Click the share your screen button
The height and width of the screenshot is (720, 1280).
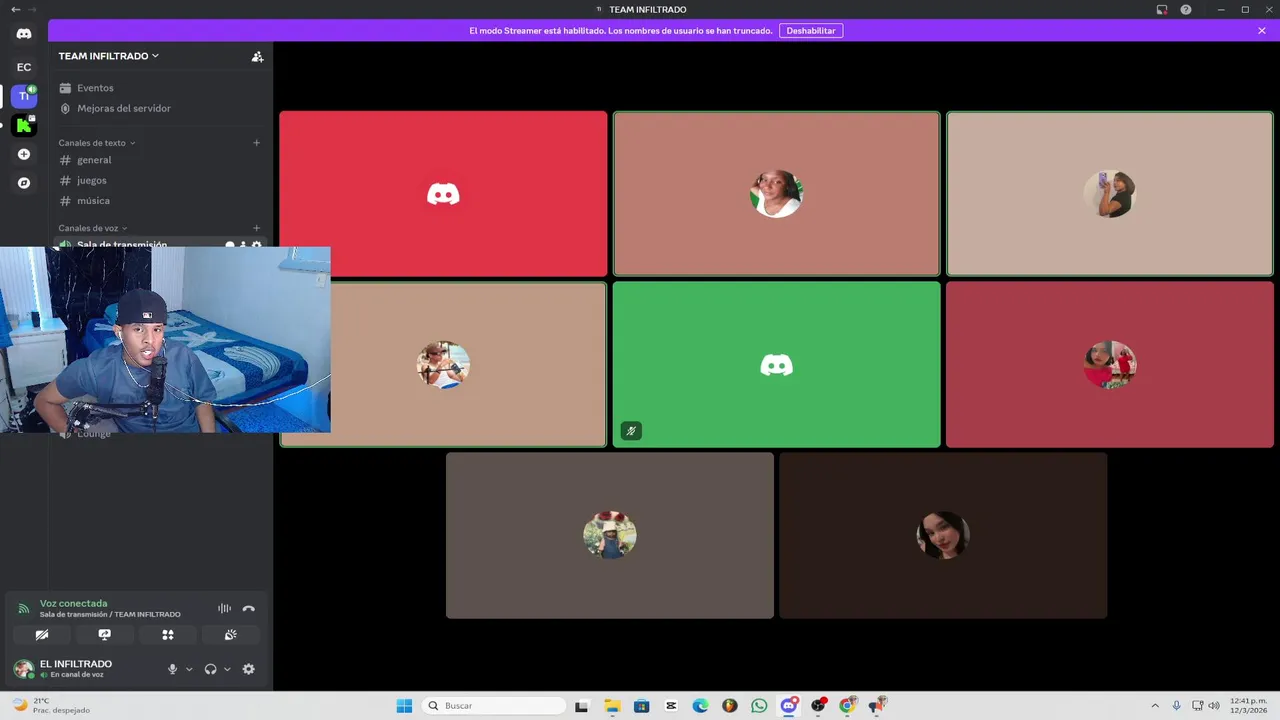104,635
